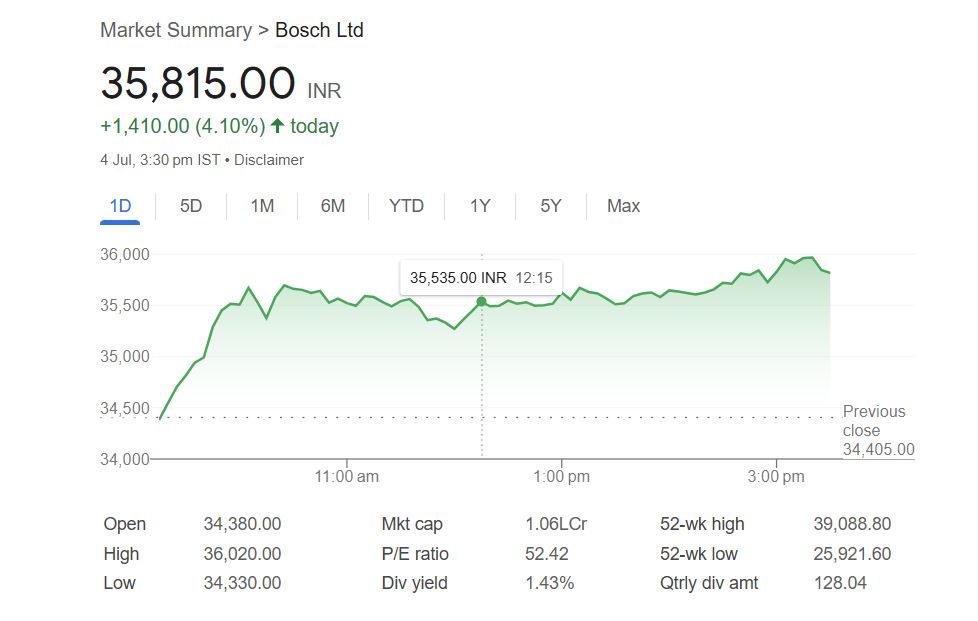This screenshot has width=978, height=621.
Task: Switch to the 5D chart tab
Action: (191, 206)
